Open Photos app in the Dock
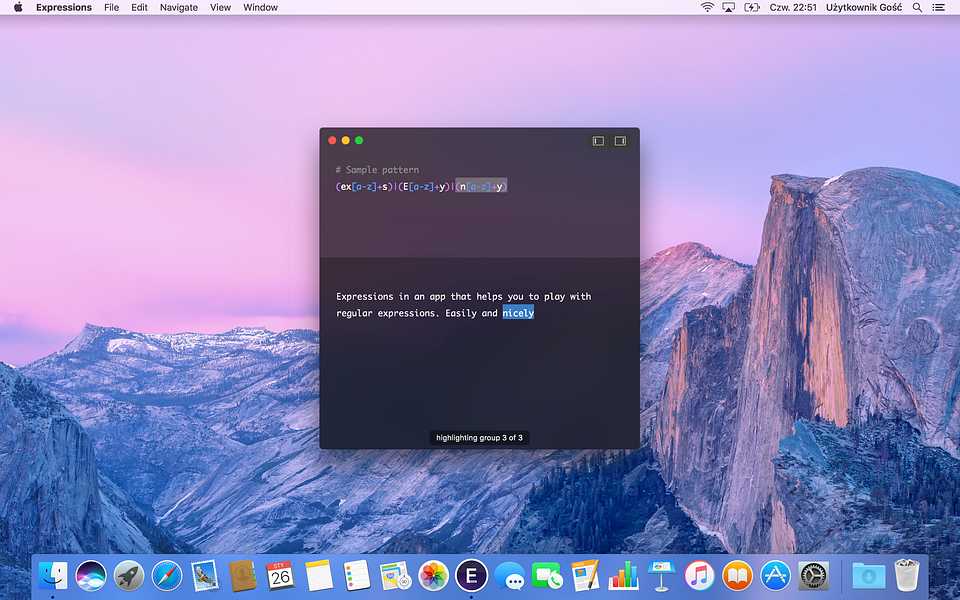Viewport: 960px width, 600px height. click(x=433, y=576)
